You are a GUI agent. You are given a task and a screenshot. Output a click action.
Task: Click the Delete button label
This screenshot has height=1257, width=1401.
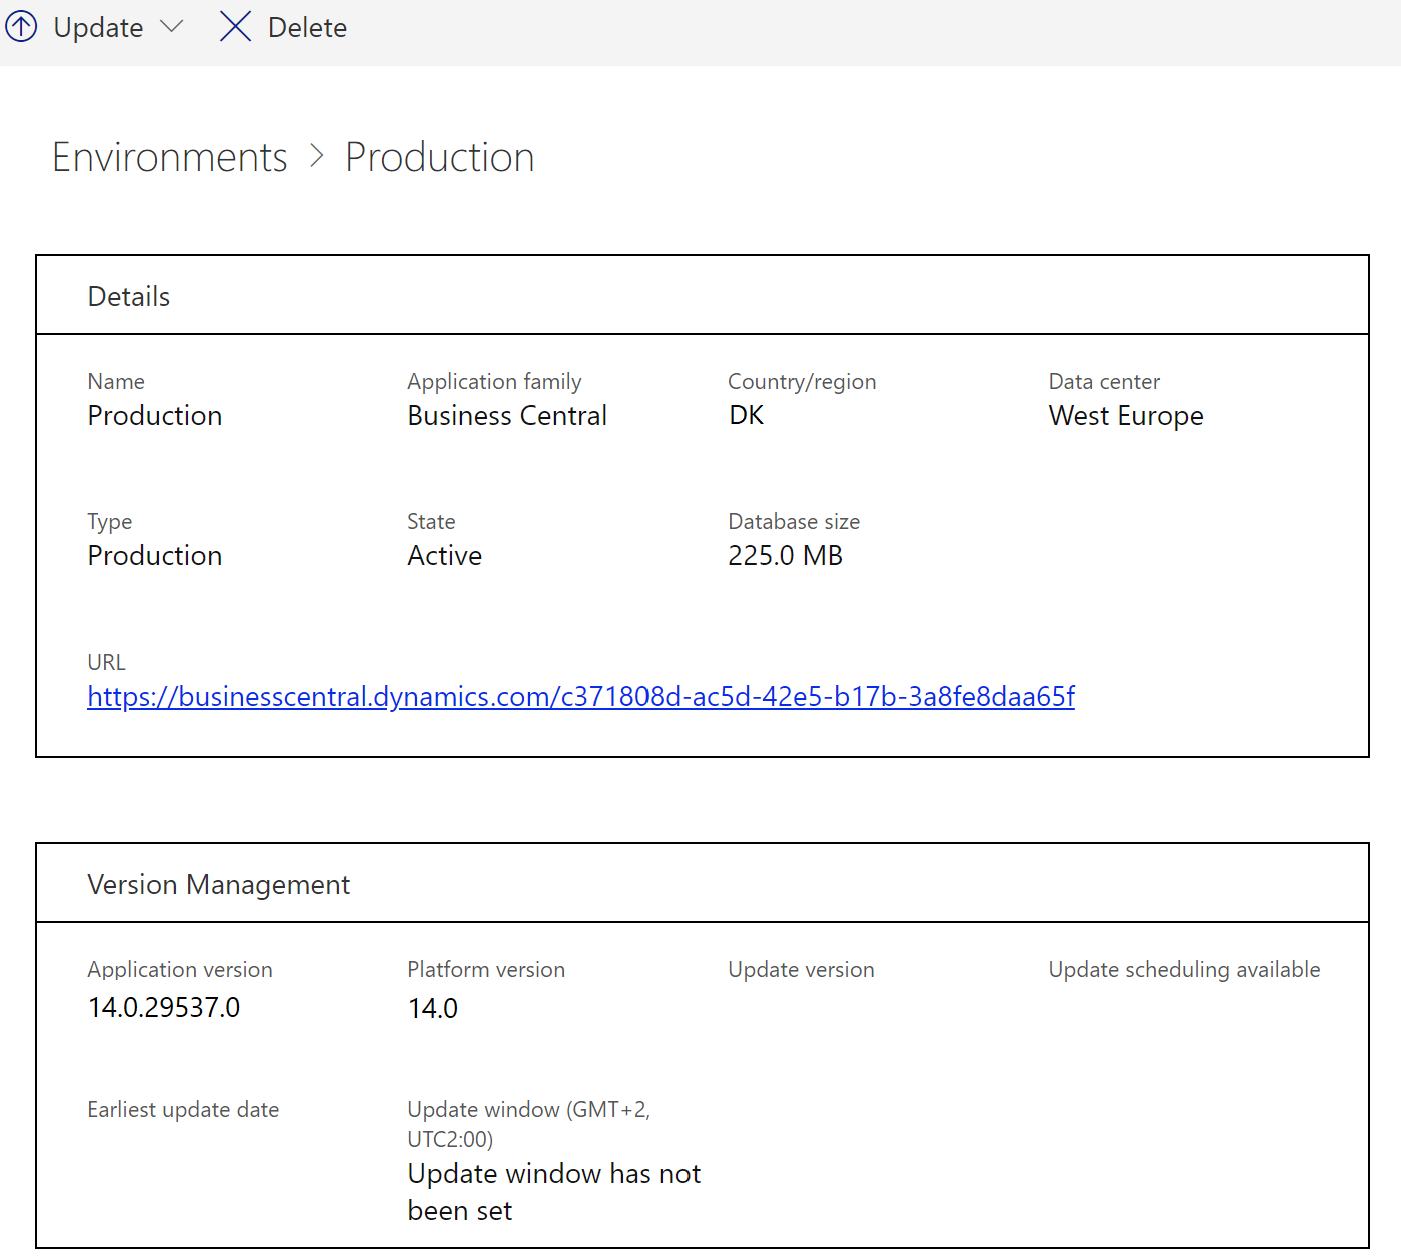pyautogui.click(x=307, y=28)
